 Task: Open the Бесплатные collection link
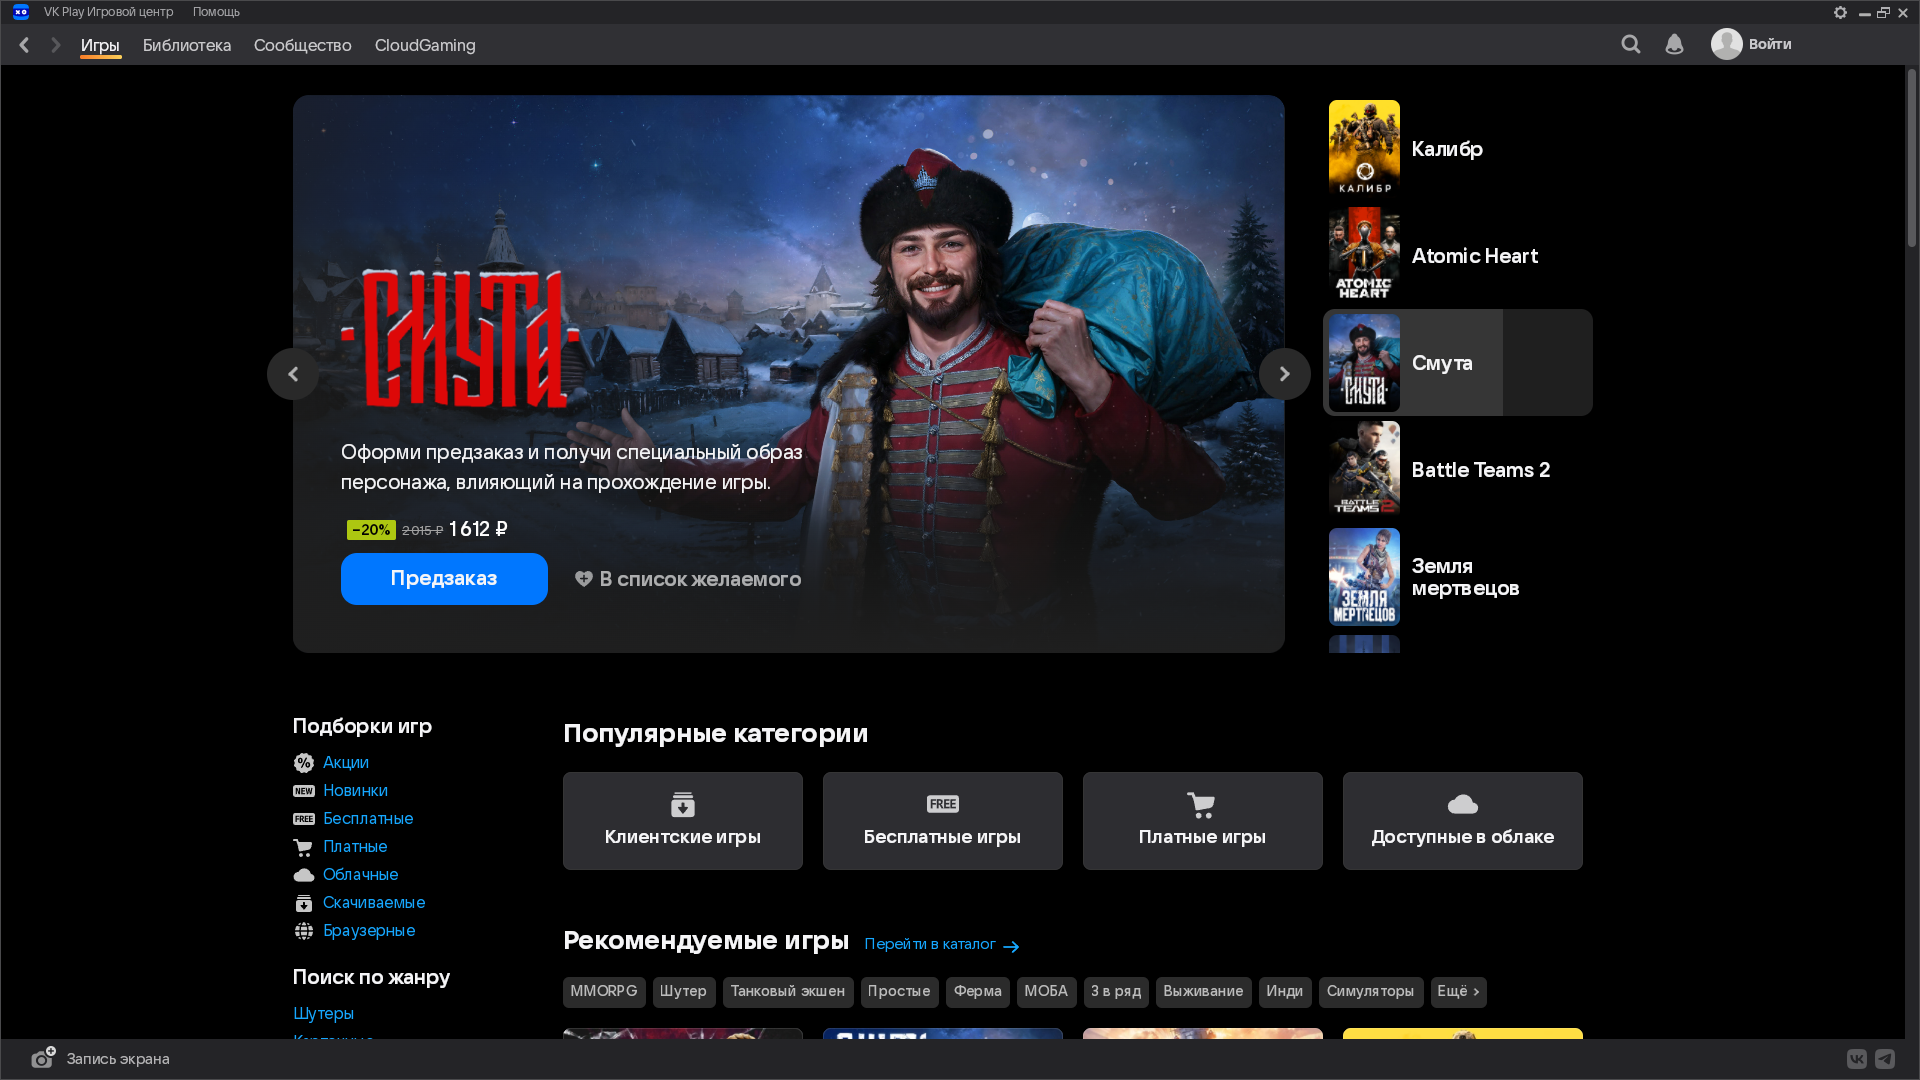pyautogui.click(x=368, y=819)
